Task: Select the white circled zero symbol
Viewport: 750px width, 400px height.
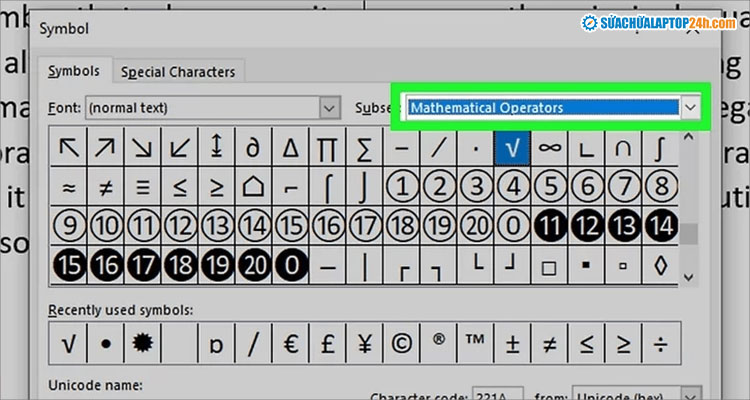Action: point(512,226)
